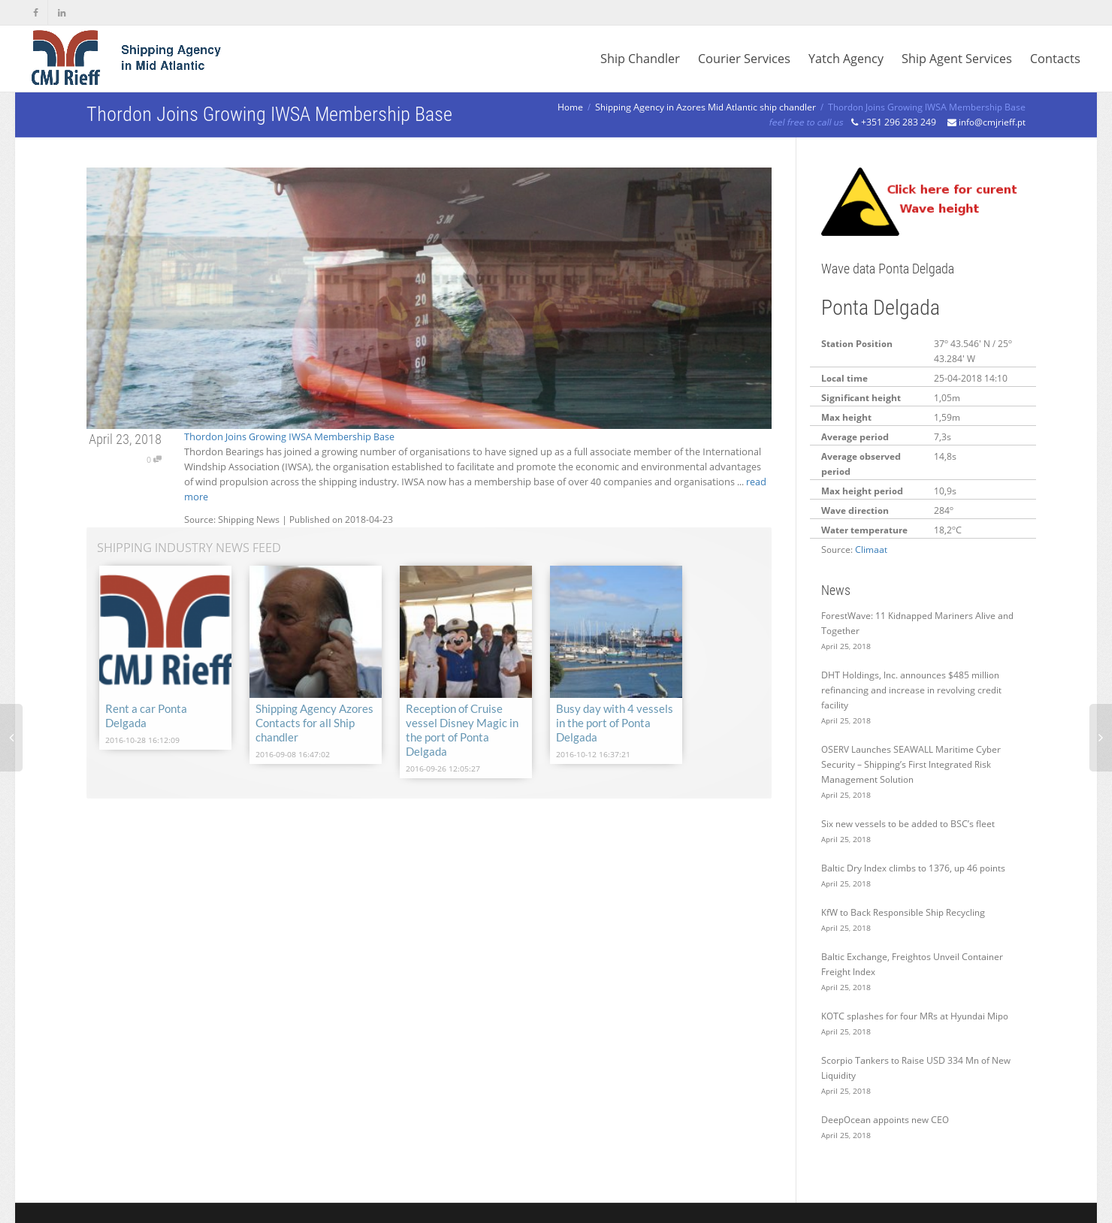The width and height of the screenshot is (1112, 1223).
Task: Open Baltic Exchange Freightos news
Action: pos(912,964)
